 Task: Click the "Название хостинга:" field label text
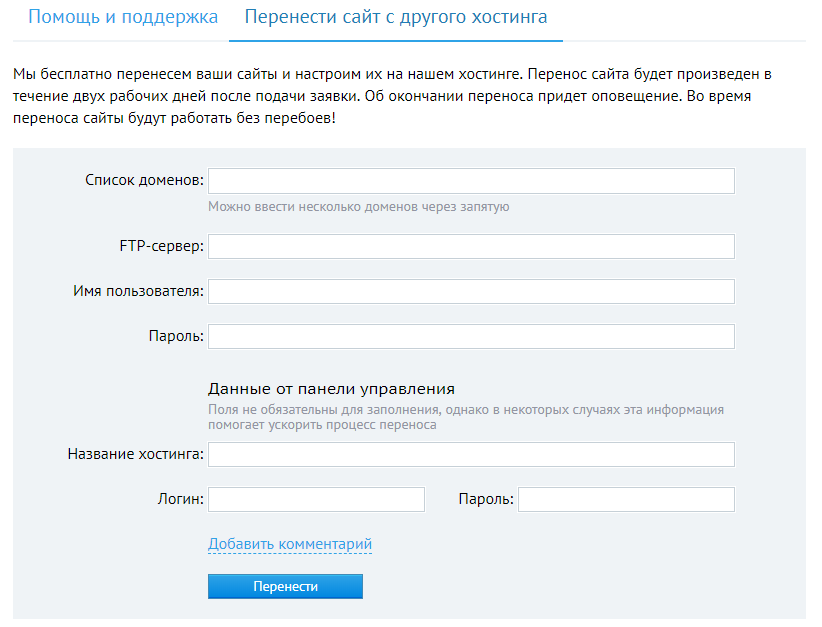135,455
